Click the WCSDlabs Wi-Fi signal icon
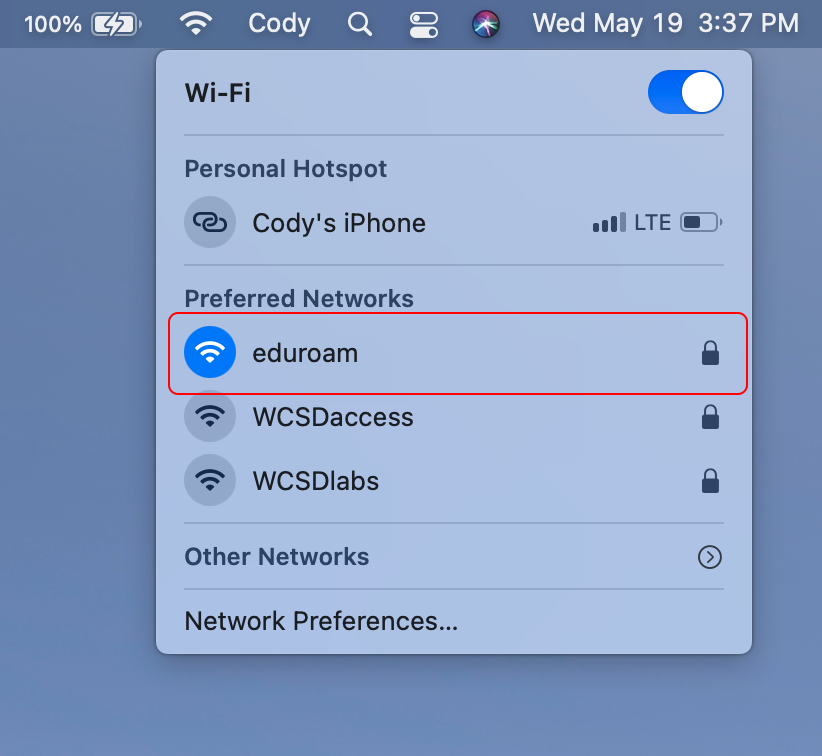Screen dimensions: 822x756 [x=210, y=480]
